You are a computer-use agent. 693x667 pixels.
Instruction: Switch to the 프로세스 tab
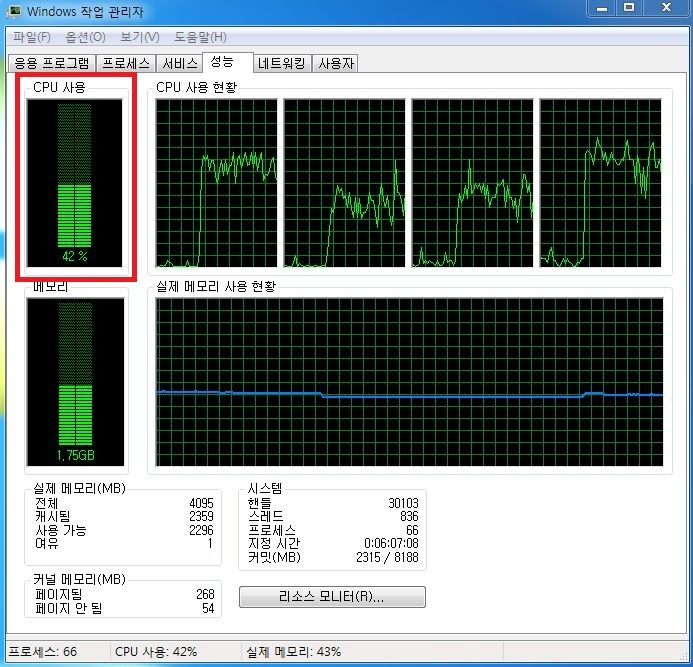126,63
